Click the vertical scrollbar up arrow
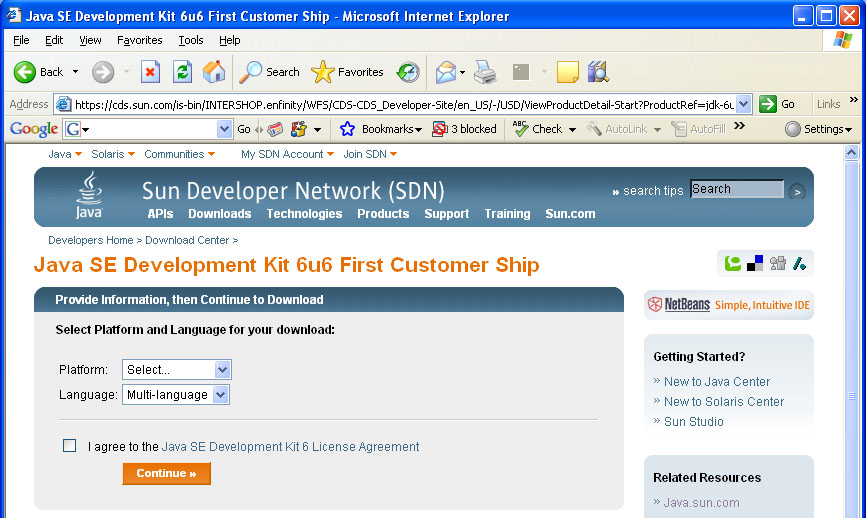The image size is (866, 518). pos(851,152)
